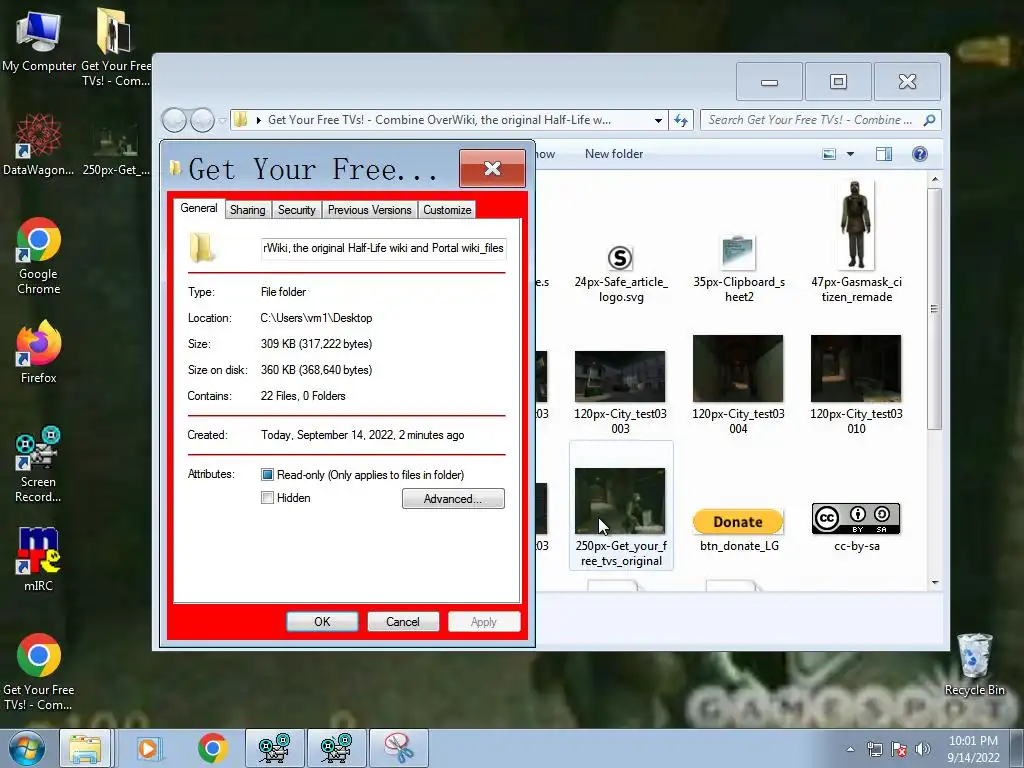The width and height of the screenshot is (1024, 768).
Task: Click the folder name input field
Action: [383, 248]
